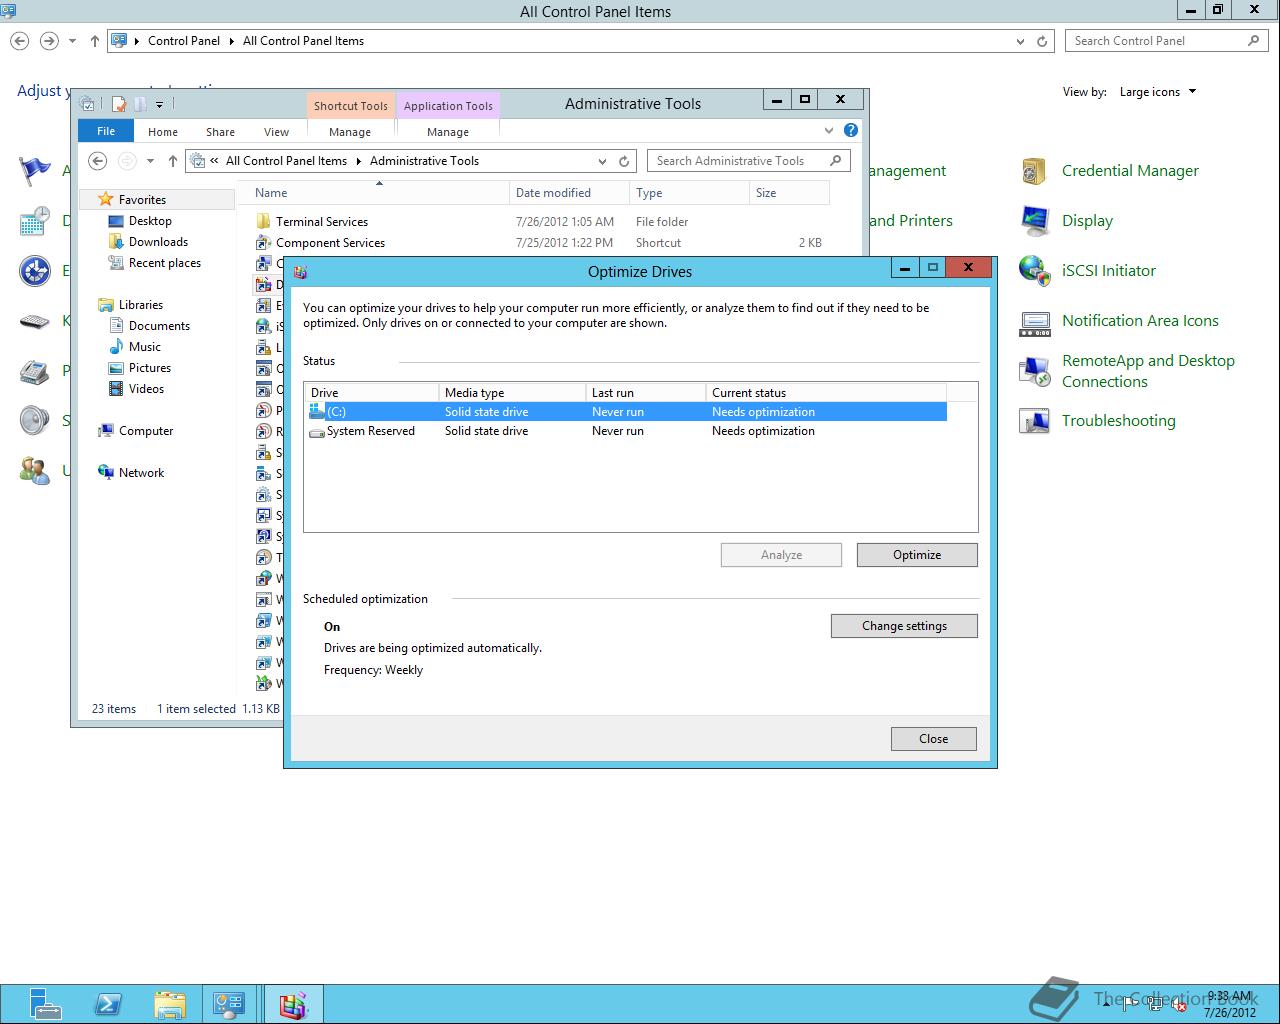This screenshot has width=1280, height=1024.
Task: Click the Optimize Drives title bar icon
Action: coord(300,272)
